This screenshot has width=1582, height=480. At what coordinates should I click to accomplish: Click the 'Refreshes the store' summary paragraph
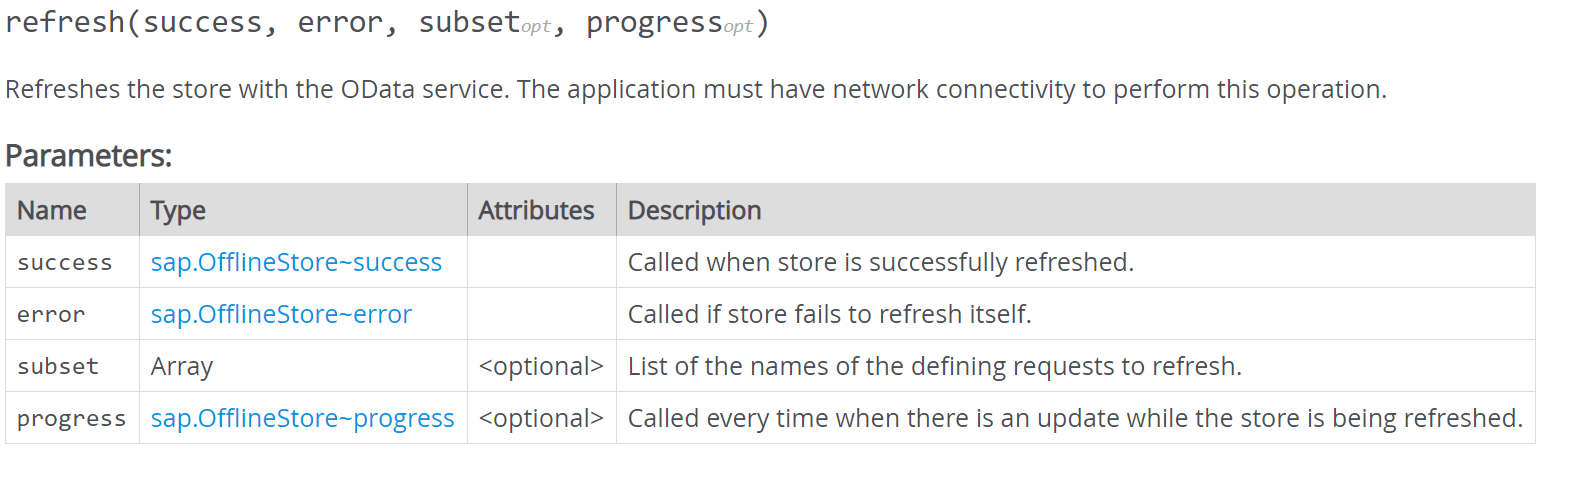click(x=695, y=89)
